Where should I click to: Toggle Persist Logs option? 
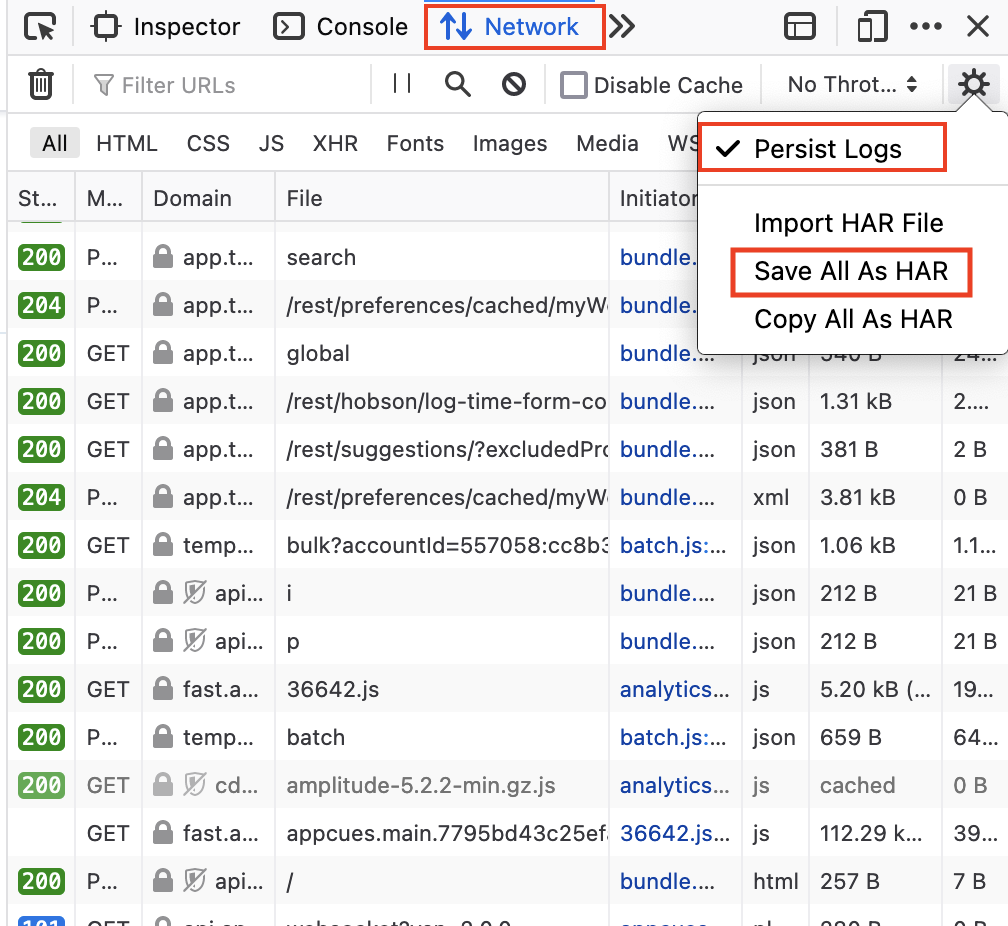pos(827,149)
